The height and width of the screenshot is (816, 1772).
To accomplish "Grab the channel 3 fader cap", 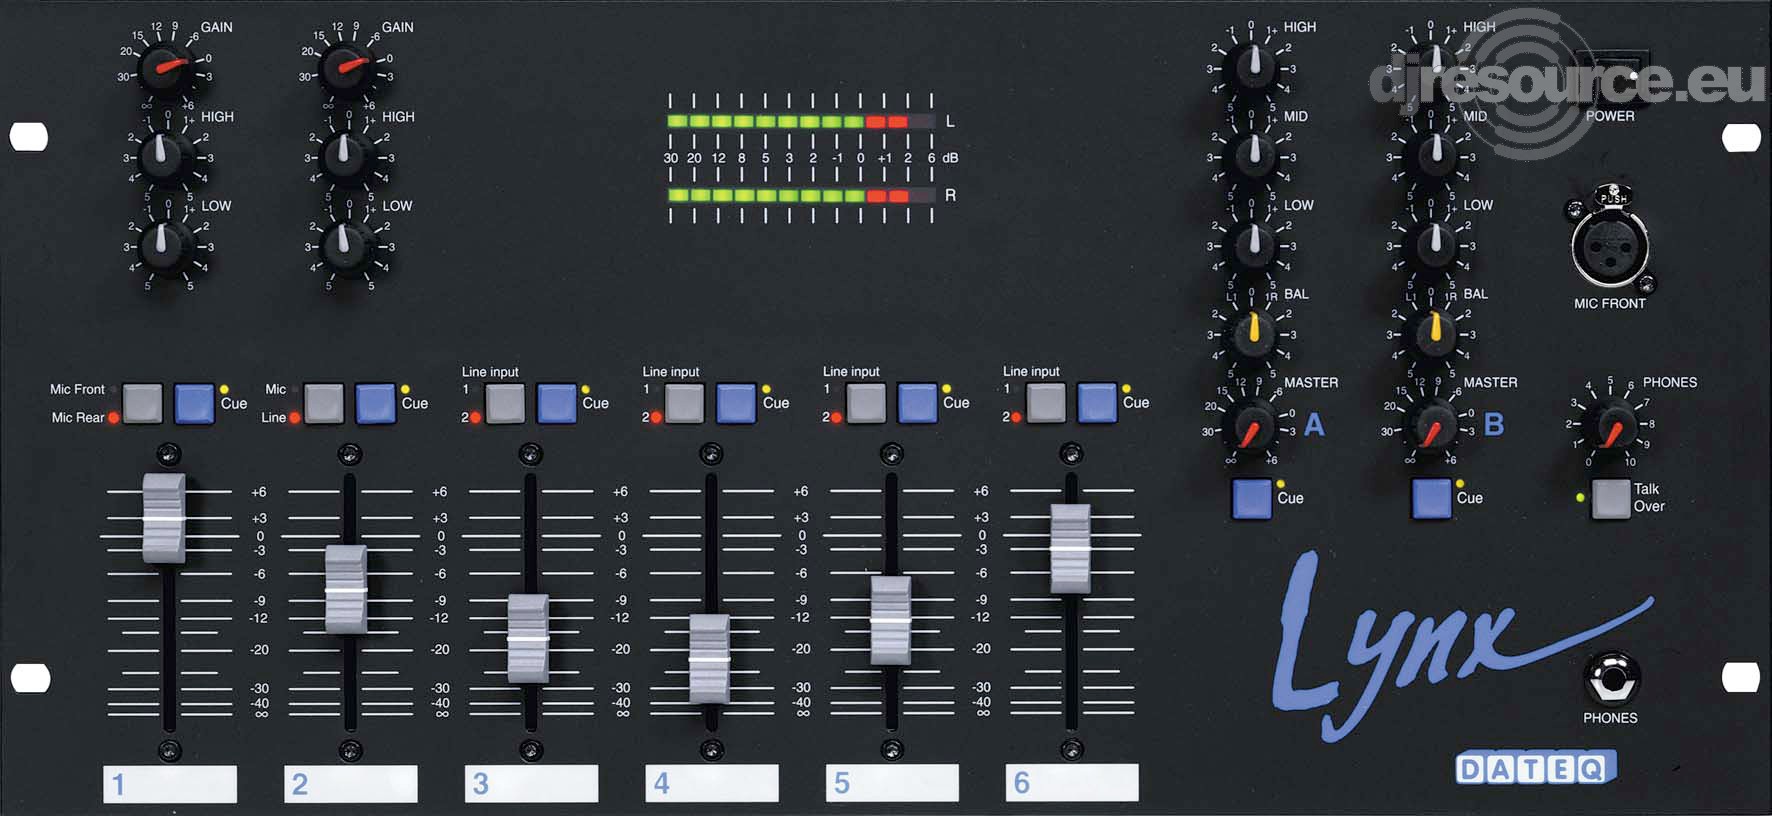I will point(528,638).
